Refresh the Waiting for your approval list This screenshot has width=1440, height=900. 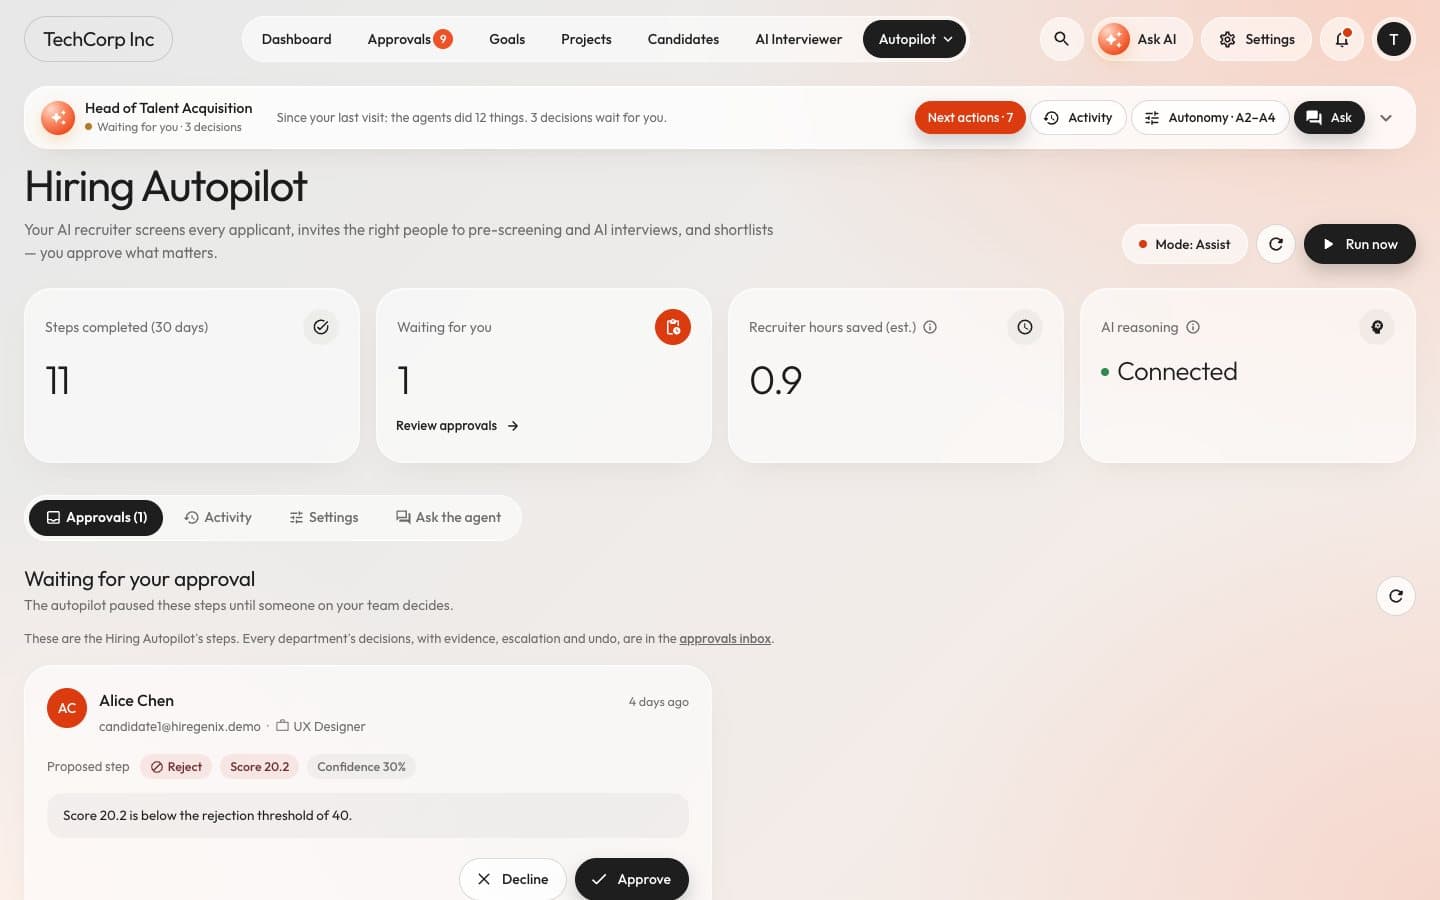click(1396, 596)
